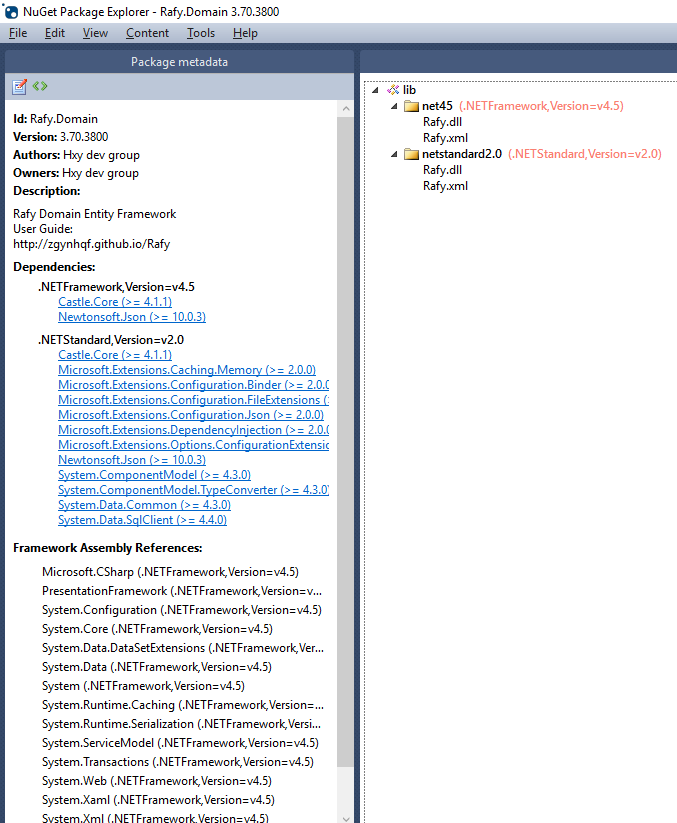
Task: Click the Authors: Hxy dev group text
Action: (x=77, y=155)
